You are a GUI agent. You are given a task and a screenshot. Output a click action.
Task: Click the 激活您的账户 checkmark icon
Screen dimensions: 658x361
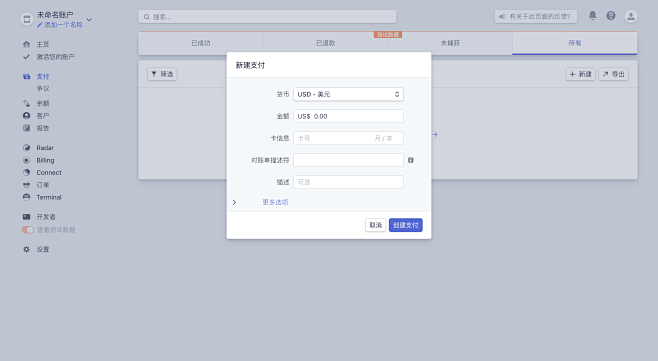point(26,57)
